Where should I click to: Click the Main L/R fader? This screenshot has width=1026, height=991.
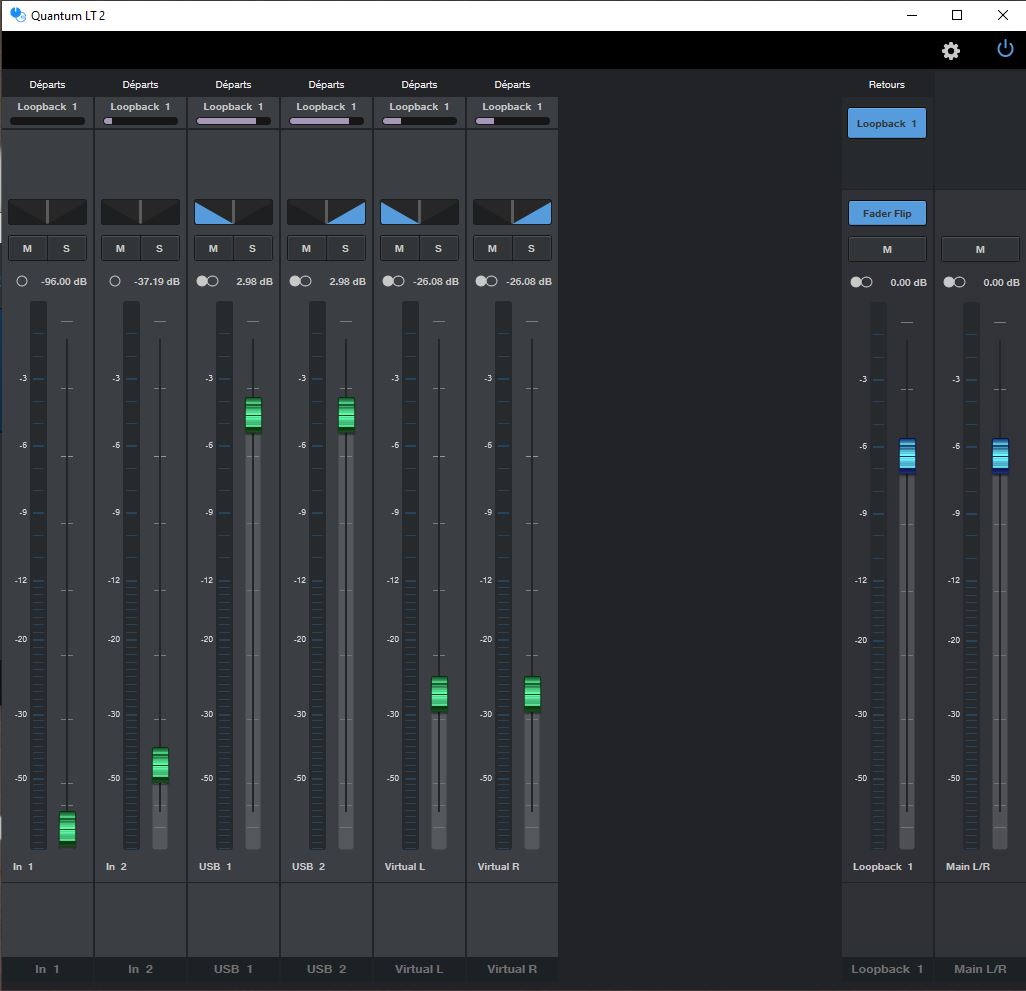(x=999, y=455)
